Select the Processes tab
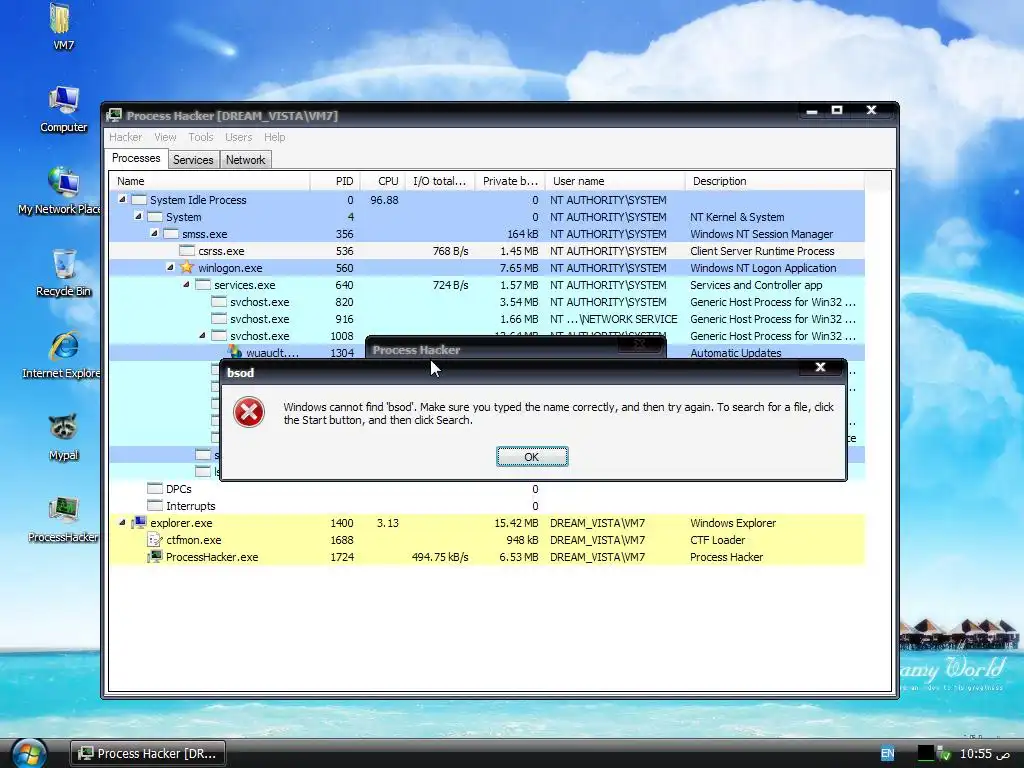The width and height of the screenshot is (1024, 768). click(x=136, y=159)
